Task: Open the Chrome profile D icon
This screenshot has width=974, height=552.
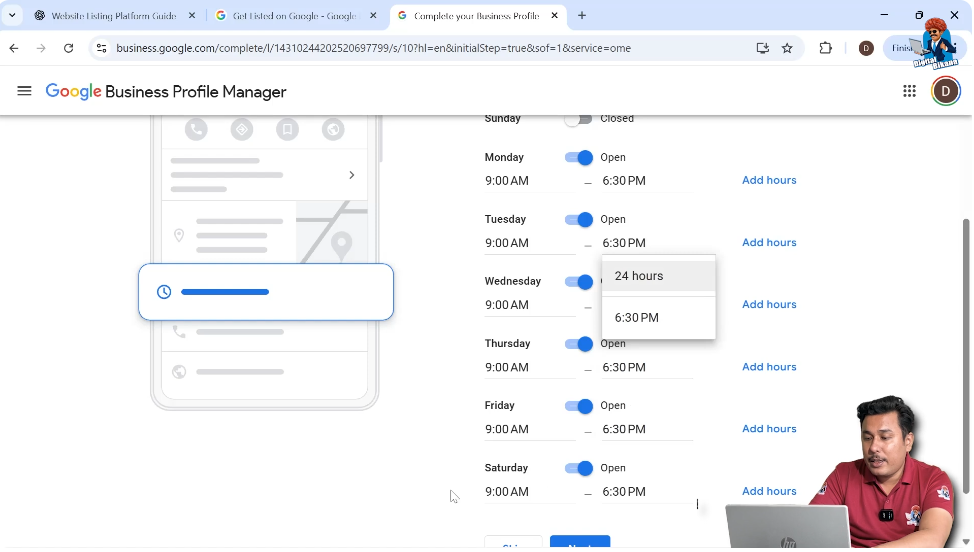Action: pos(866,48)
